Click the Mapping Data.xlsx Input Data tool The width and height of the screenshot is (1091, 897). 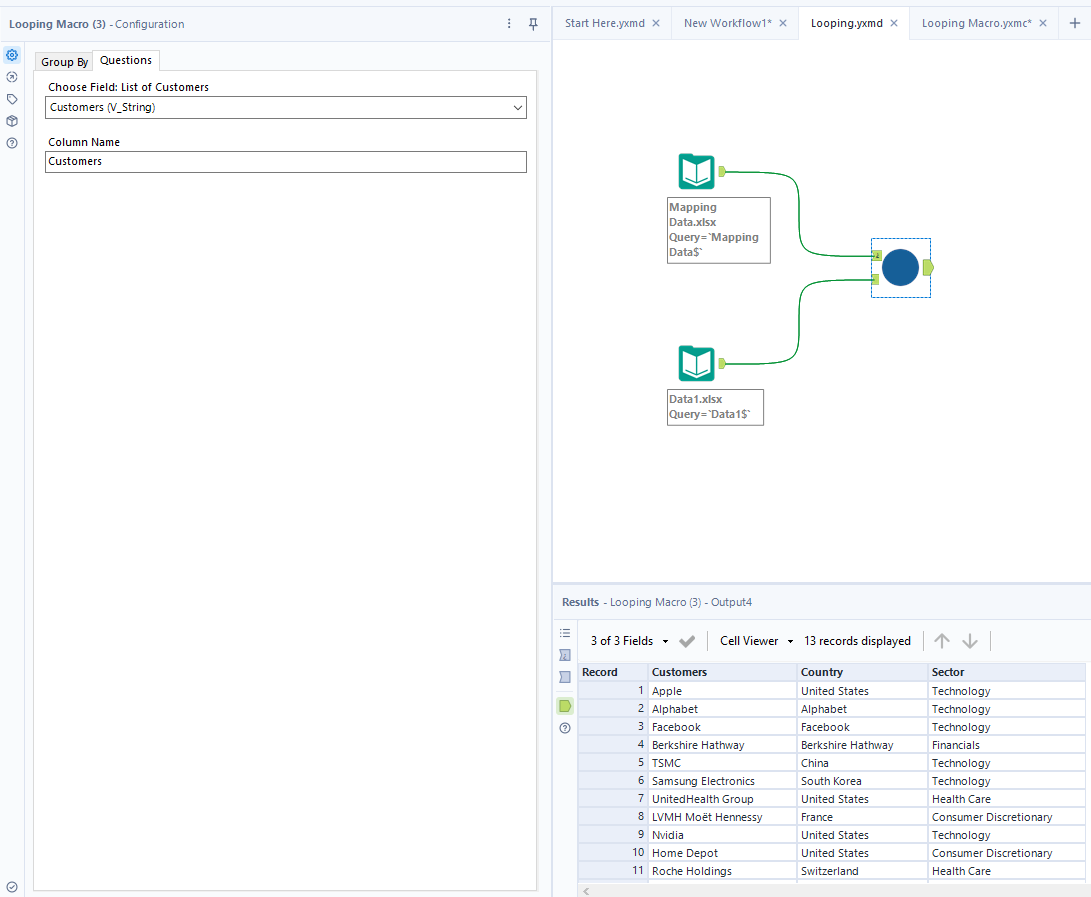696,172
